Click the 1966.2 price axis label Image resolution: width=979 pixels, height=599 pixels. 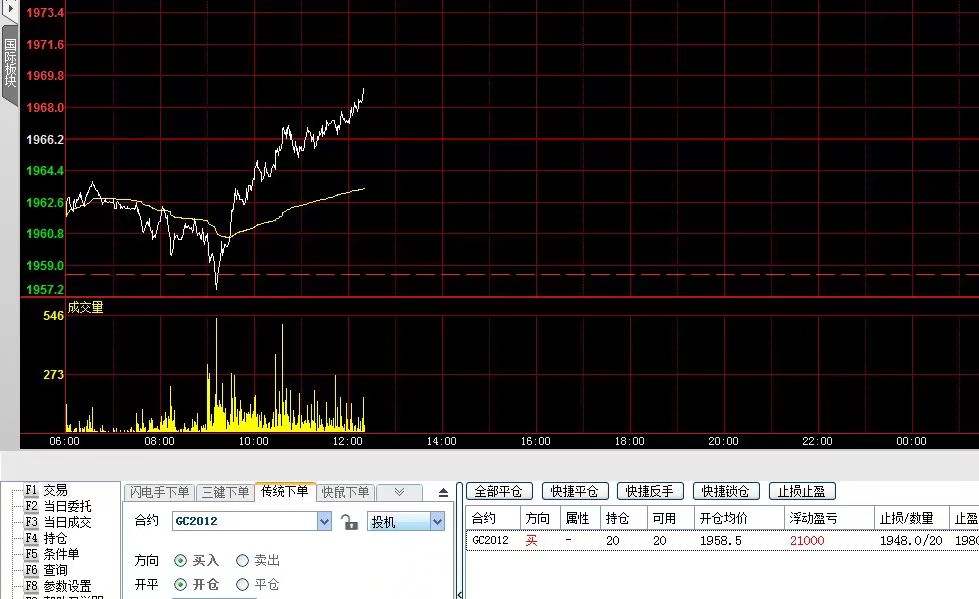coord(45,139)
